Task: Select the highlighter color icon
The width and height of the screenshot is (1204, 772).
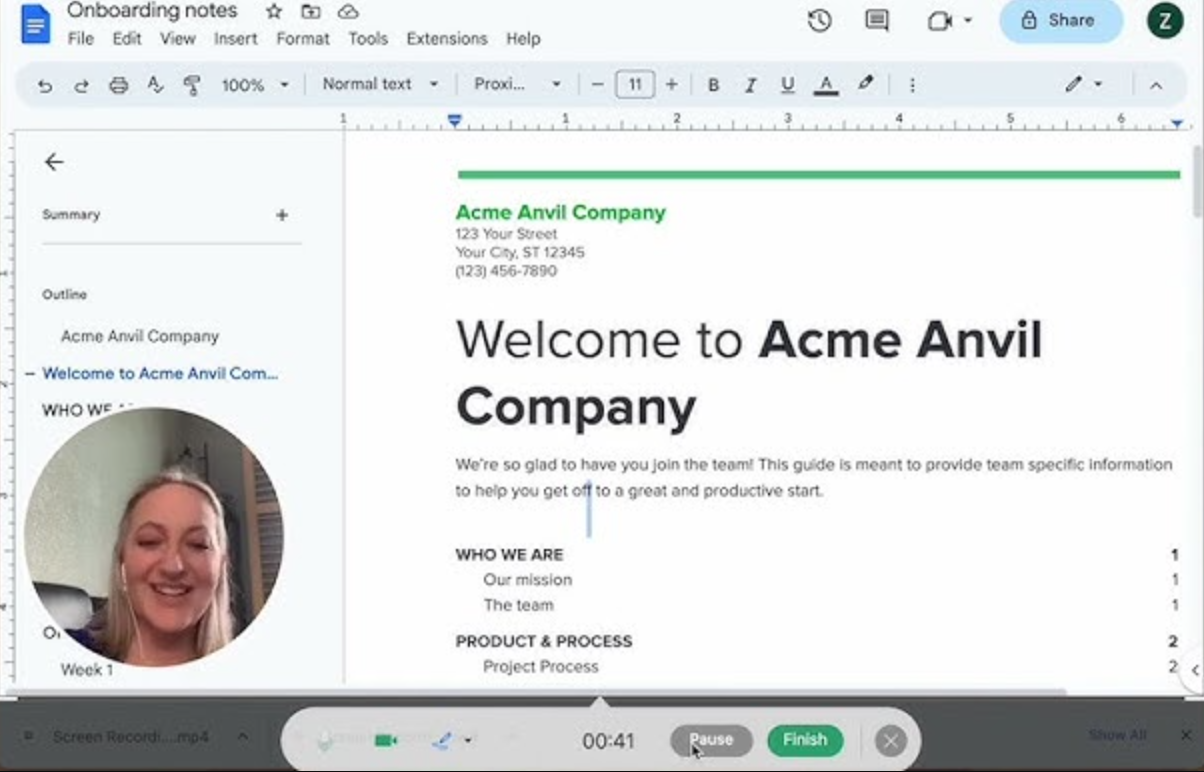Action: [866, 84]
